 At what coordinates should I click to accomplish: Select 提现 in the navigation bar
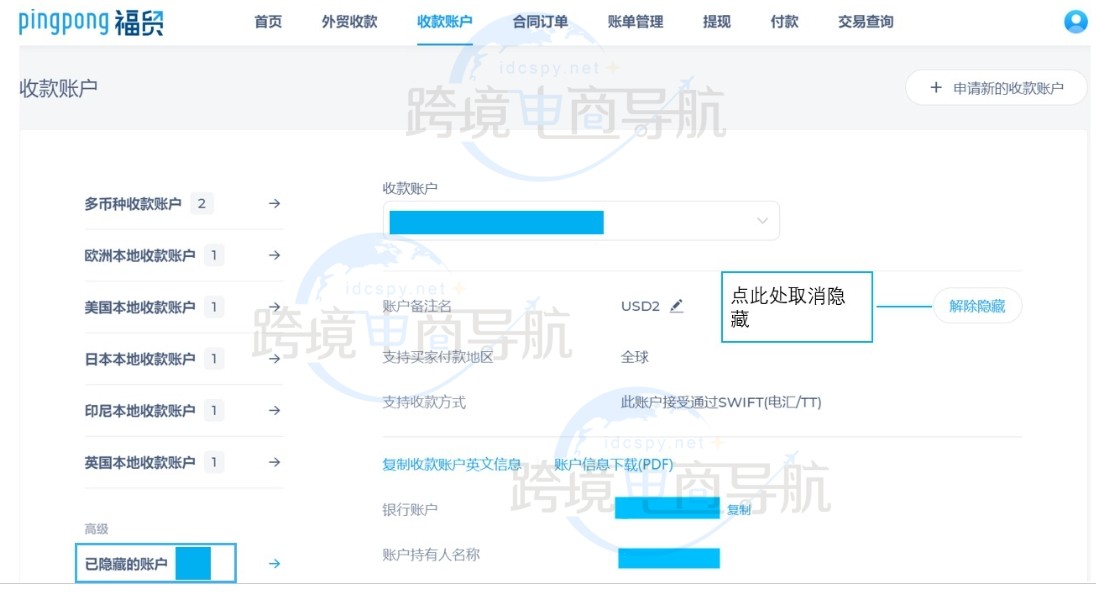point(716,21)
